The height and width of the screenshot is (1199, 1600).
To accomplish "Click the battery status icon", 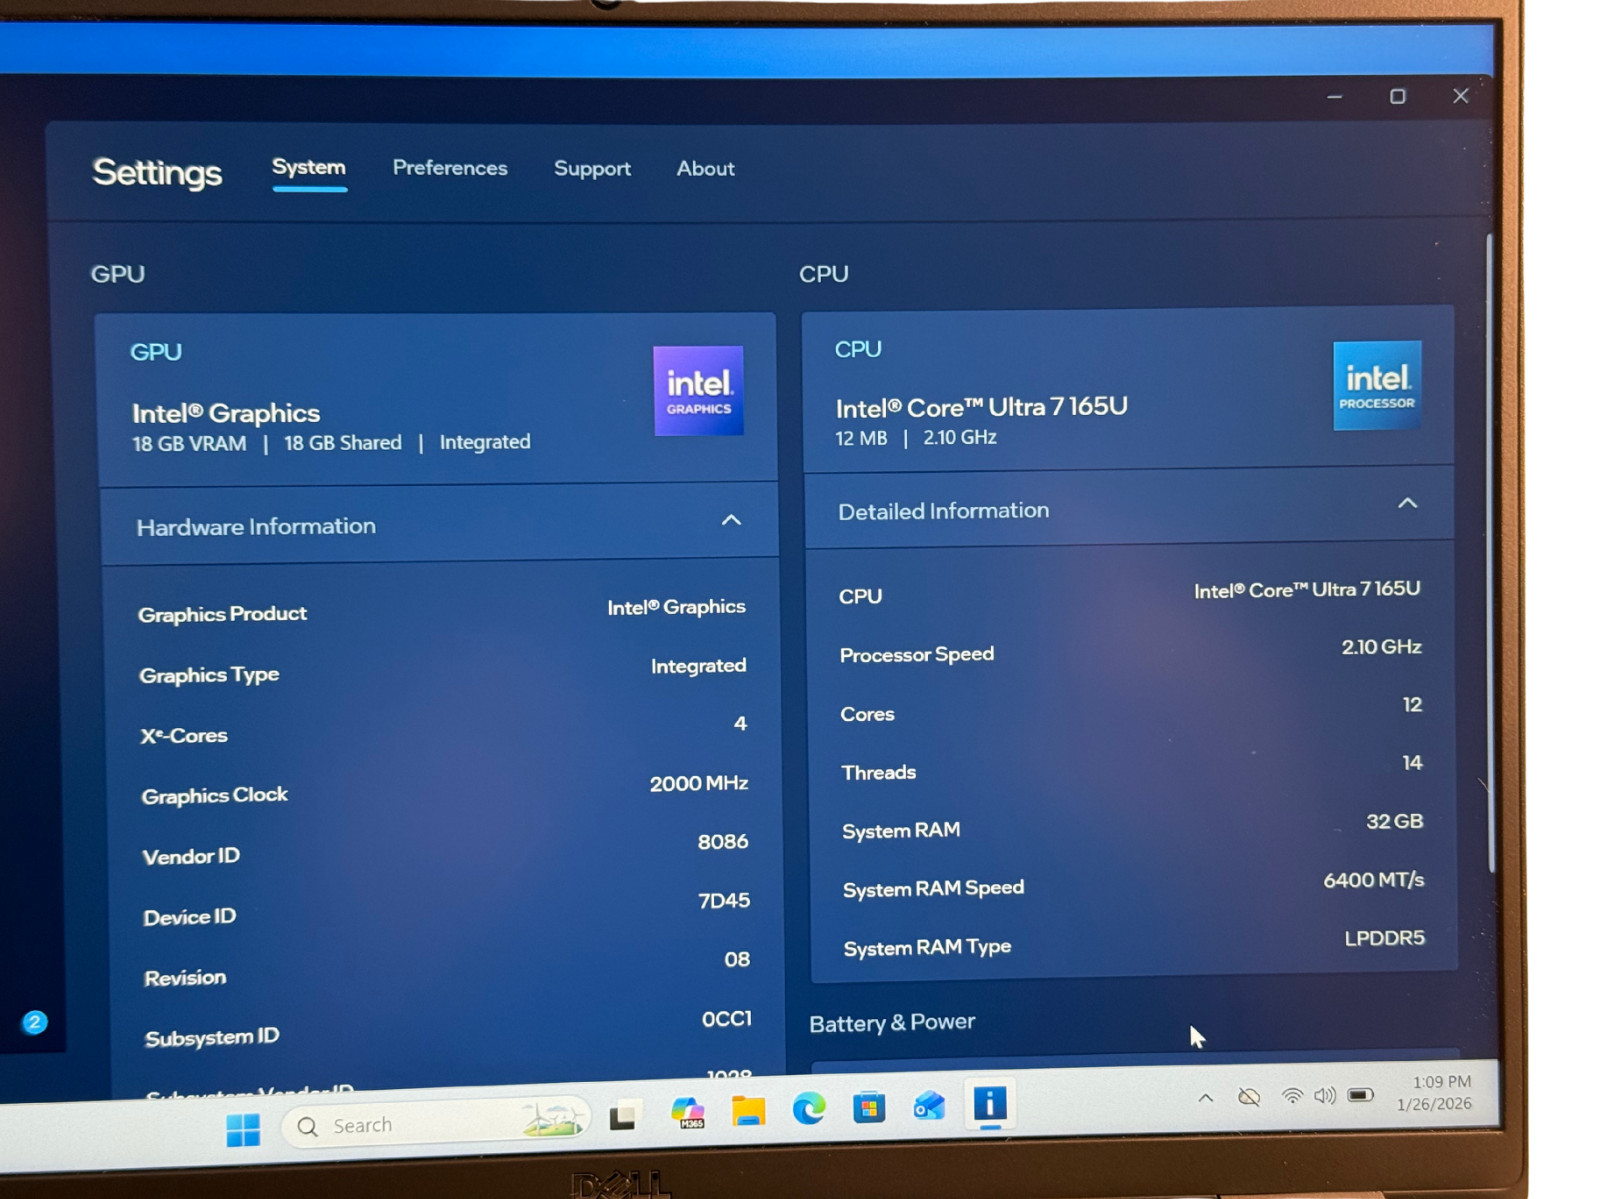I will (1360, 1095).
